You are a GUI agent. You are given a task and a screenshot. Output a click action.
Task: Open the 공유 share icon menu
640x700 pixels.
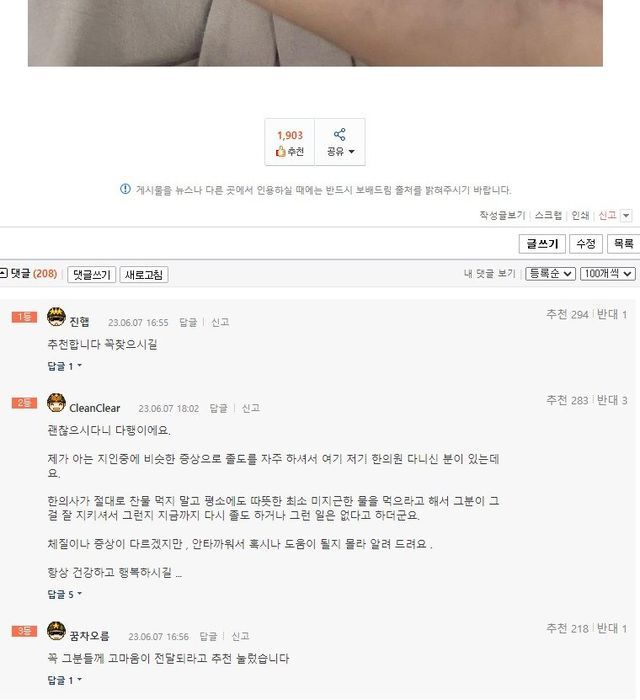tap(340, 134)
